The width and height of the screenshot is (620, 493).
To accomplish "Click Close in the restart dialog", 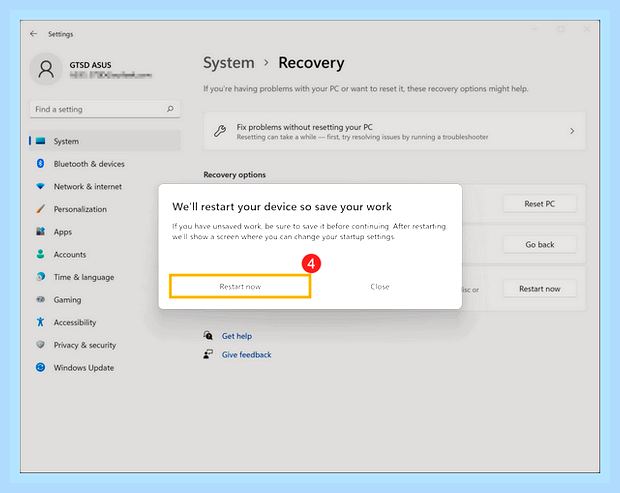I will coord(380,286).
